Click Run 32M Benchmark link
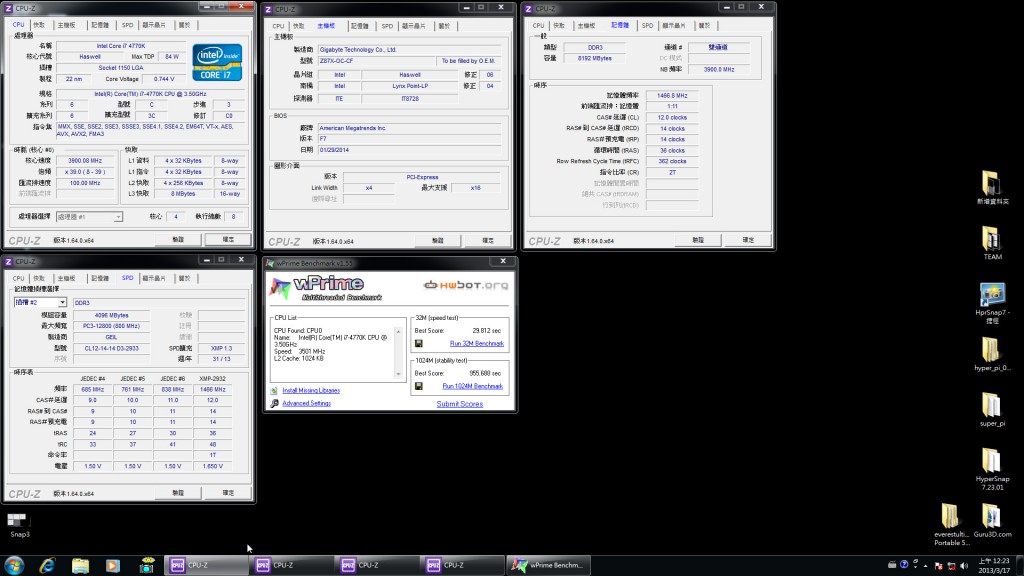Viewport: 1024px width, 576px height. (x=477, y=344)
